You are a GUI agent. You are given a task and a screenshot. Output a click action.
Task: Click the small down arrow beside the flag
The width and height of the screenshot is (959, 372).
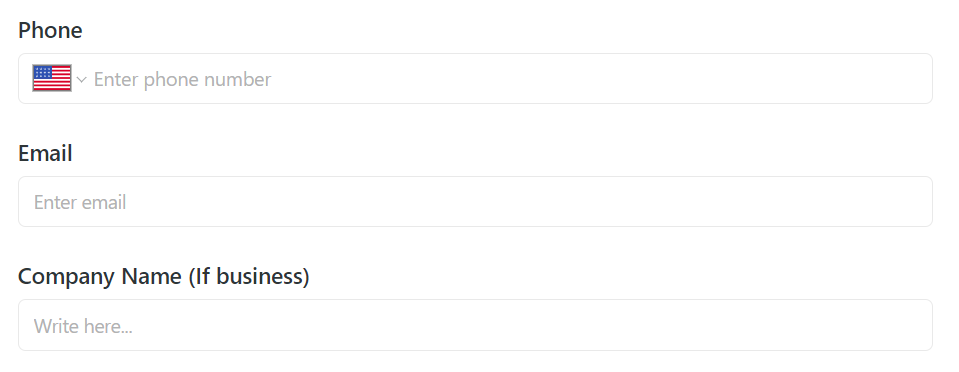click(81, 80)
